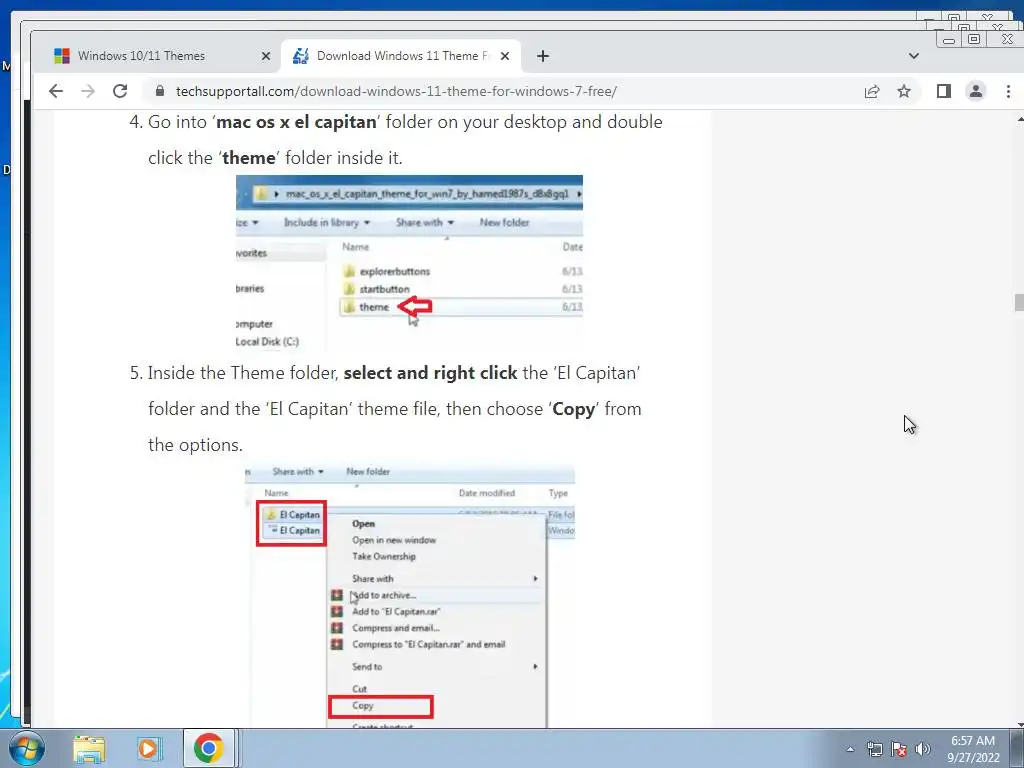
Task: Go back to the previous page
Action: pyautogui.click(x=56, y=91)
